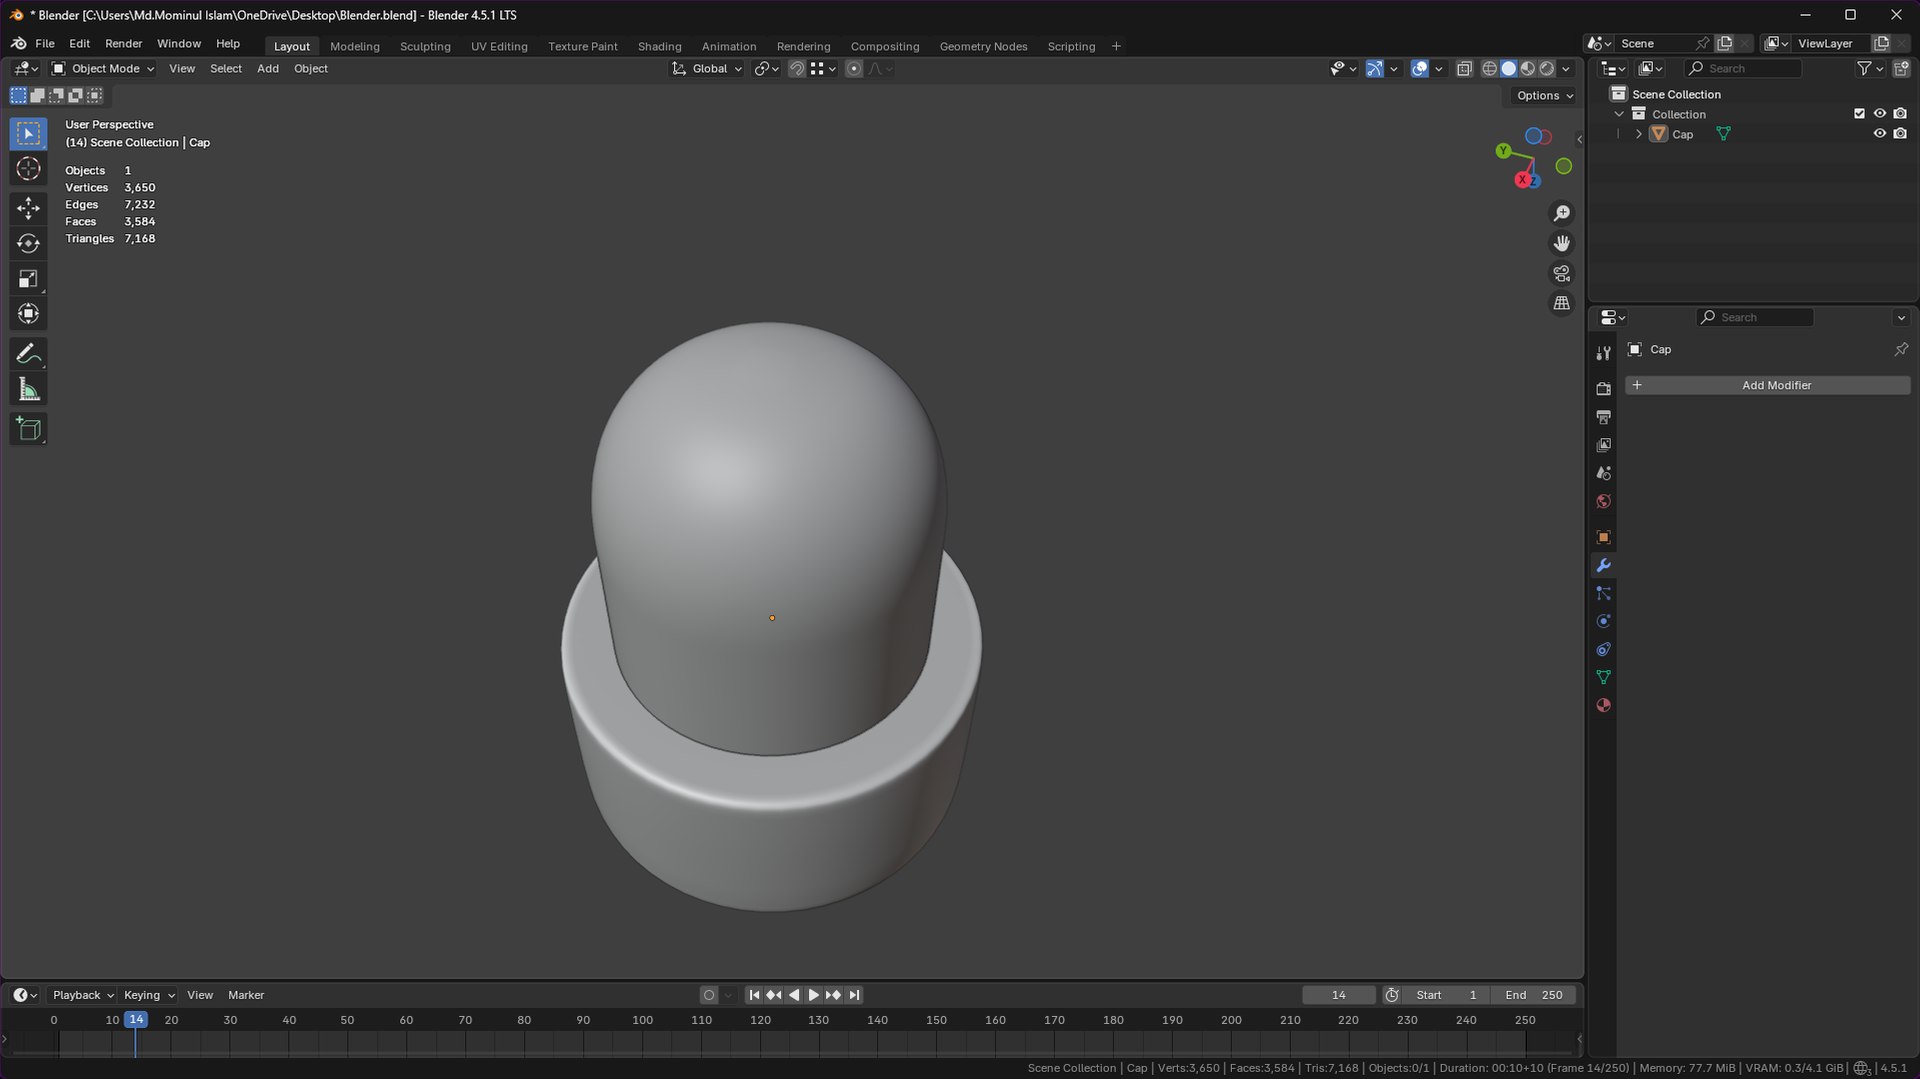This screenshot has width=1920, height=1079.
Task: Open the Playback dropdown in timeline
Action: click(82, 995)
